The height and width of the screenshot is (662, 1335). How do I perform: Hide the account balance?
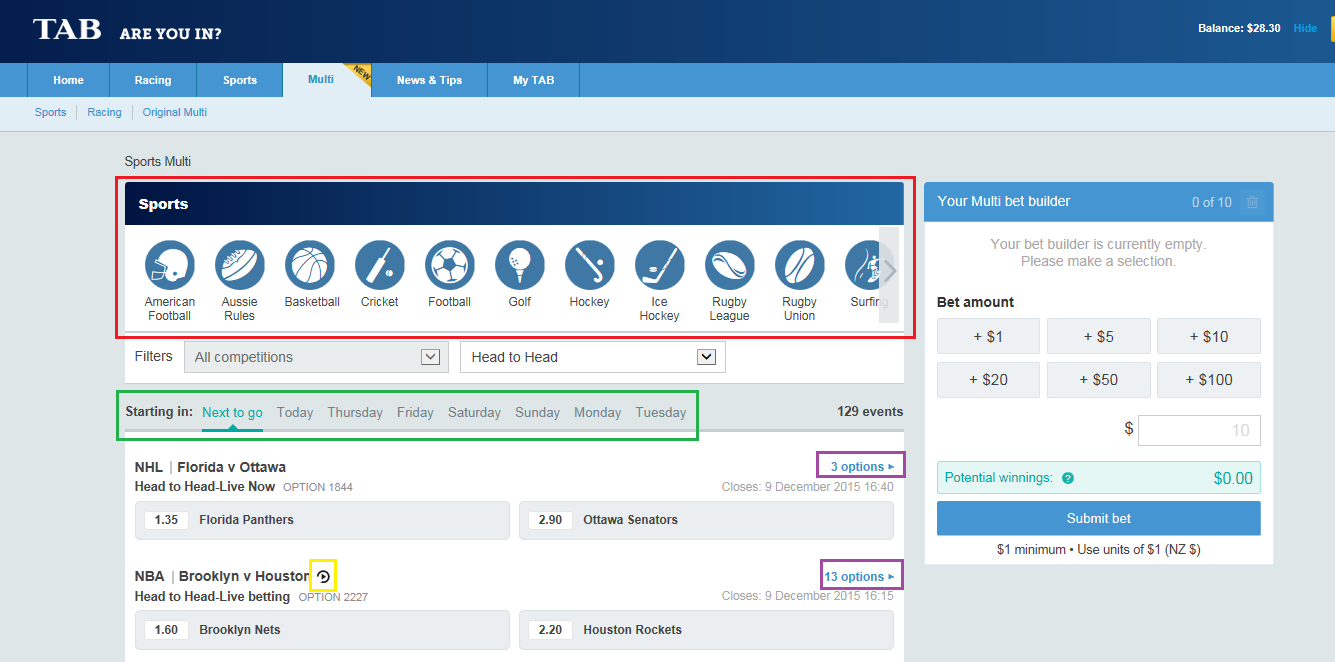[x=1305, y=28]
